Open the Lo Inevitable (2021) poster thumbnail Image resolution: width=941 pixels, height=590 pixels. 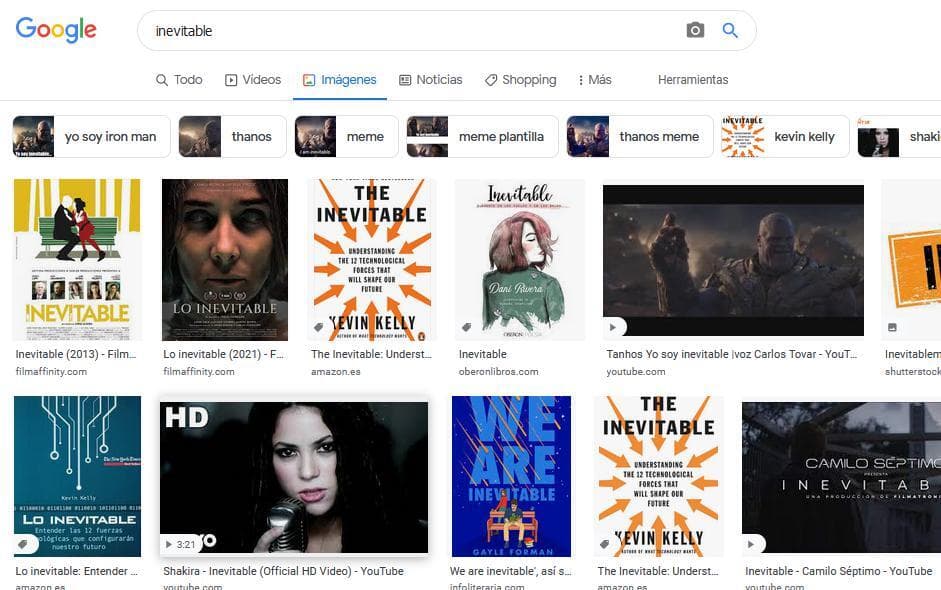[225, 260]
